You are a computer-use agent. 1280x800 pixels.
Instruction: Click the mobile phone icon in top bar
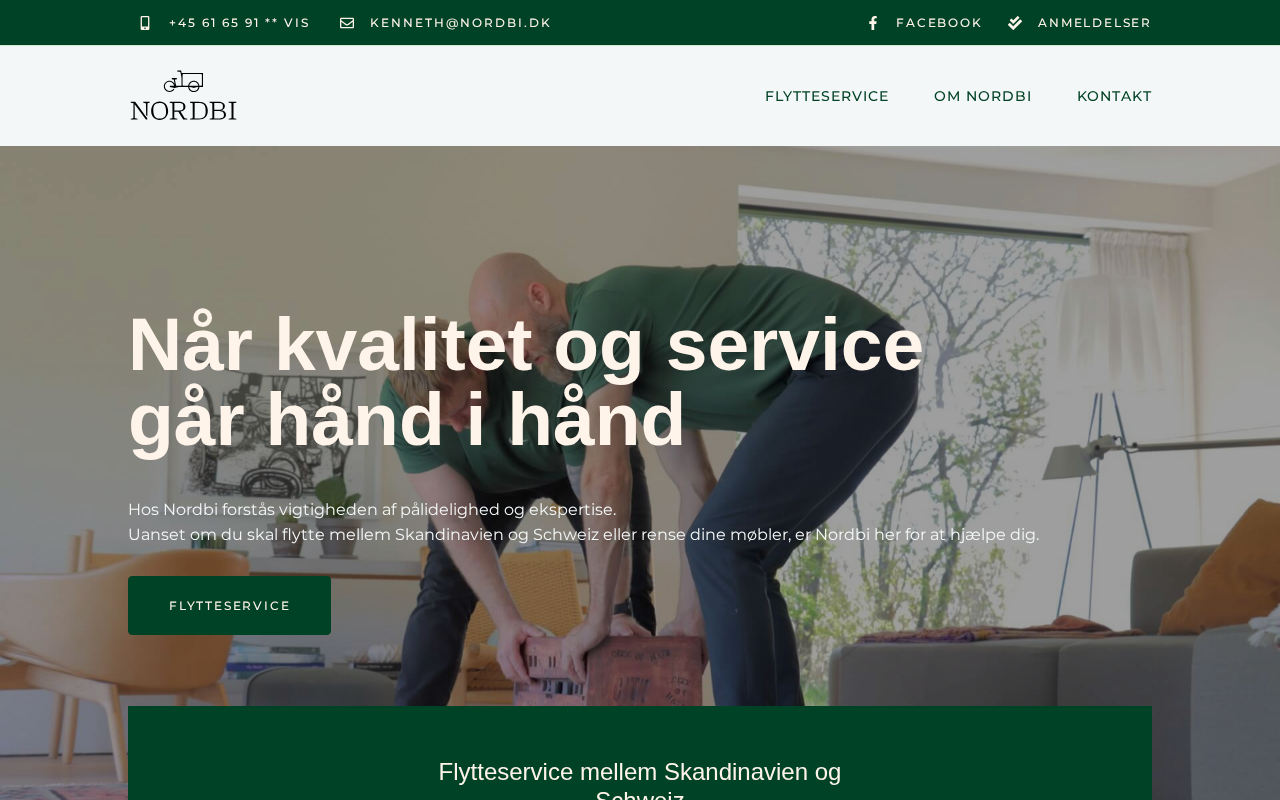[145, 23]
